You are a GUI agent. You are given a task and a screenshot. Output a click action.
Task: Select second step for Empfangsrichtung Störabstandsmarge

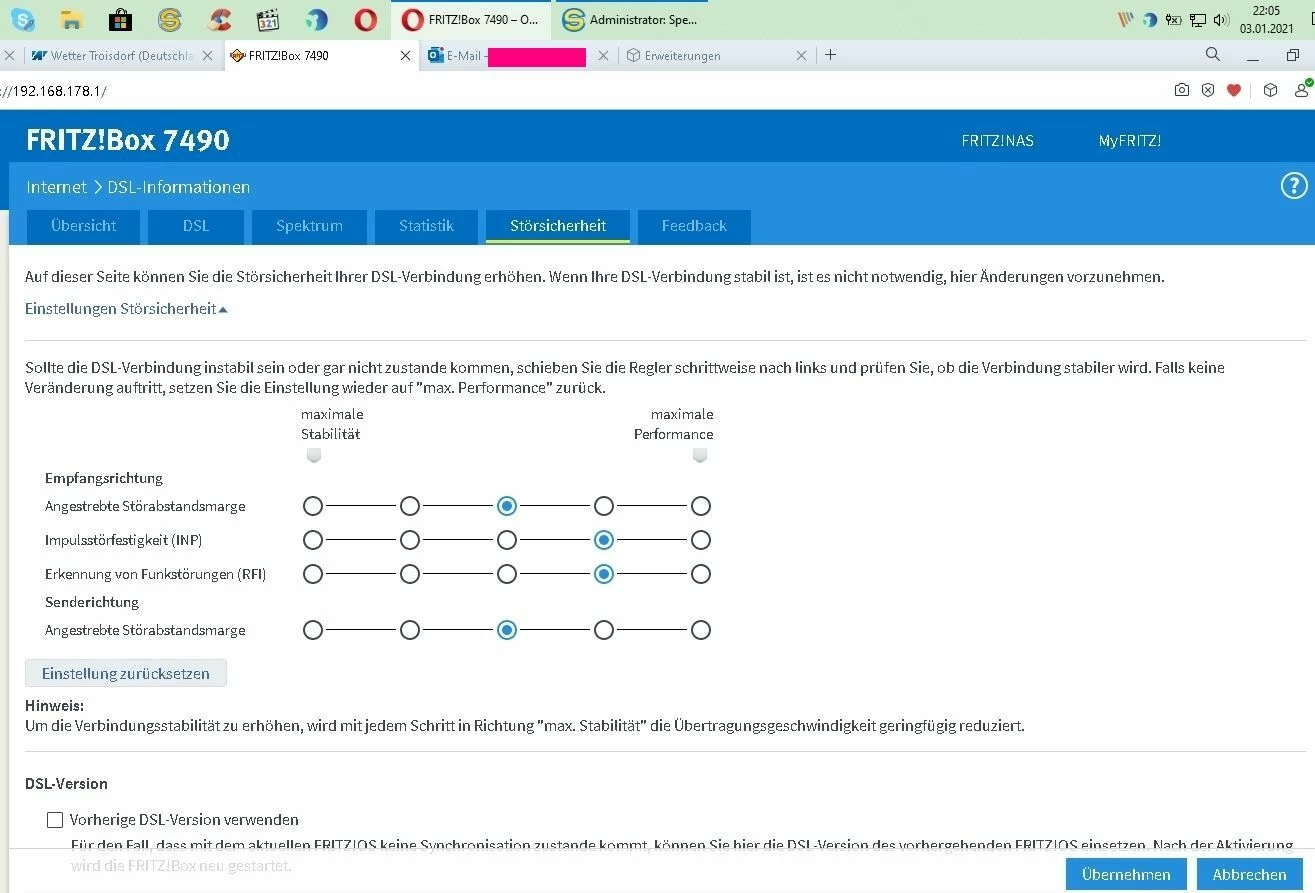tap(410, 506)
